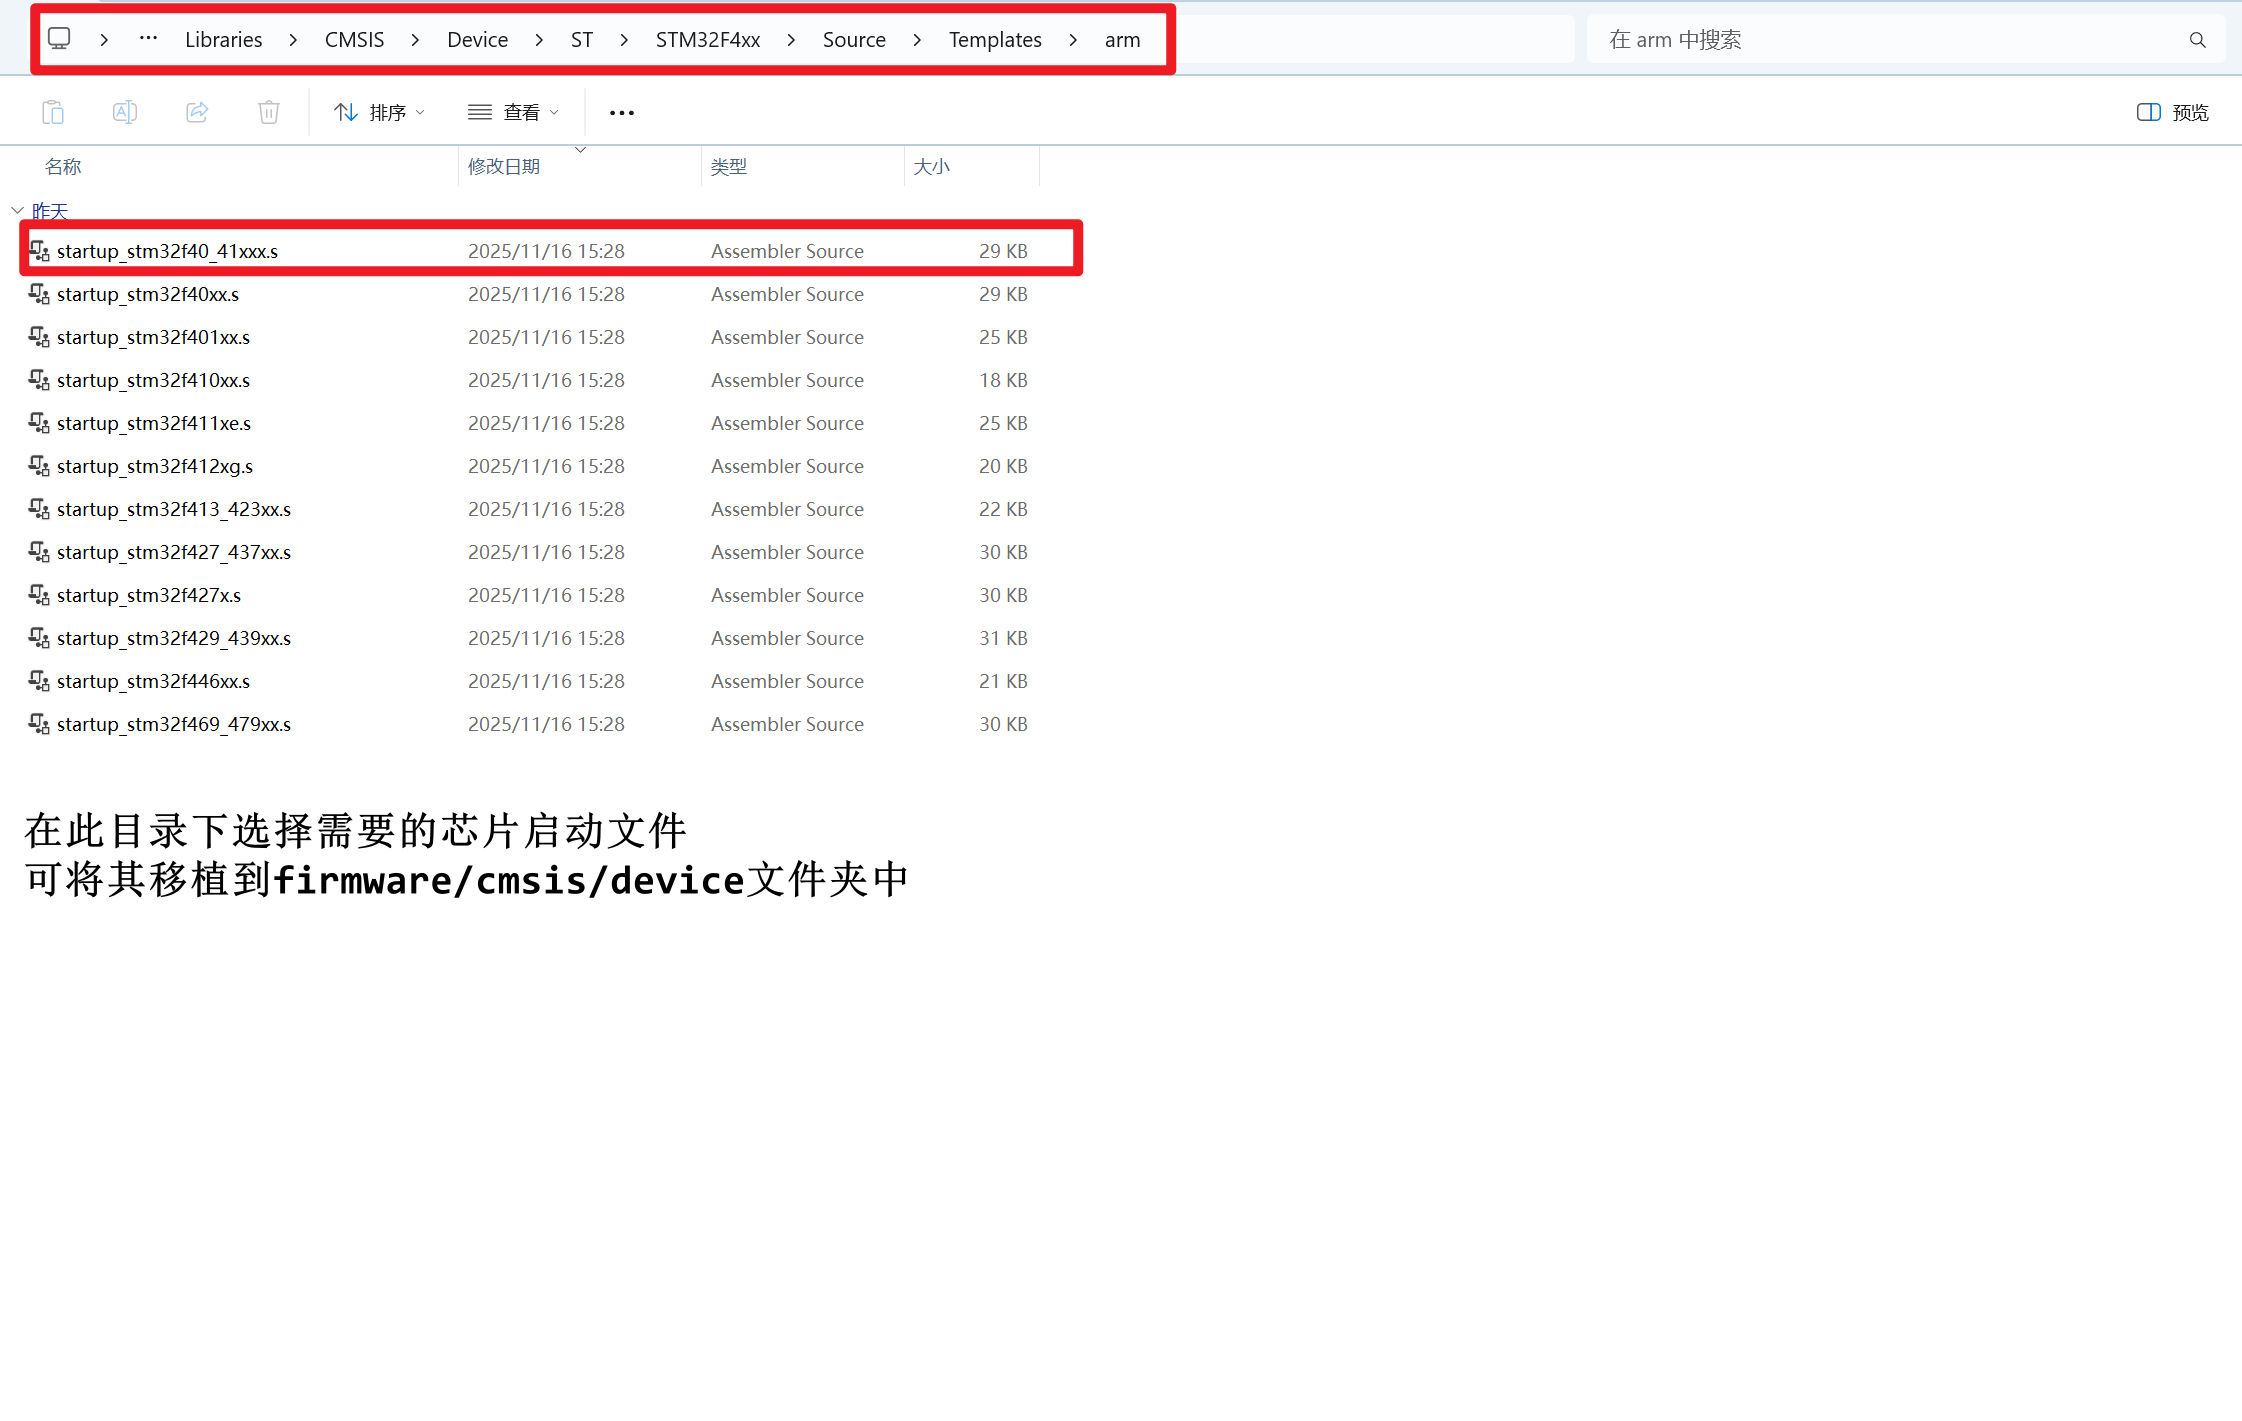Viewport: 2242px width, 1421px height.
Task: Expand the chevron after Templates breadcrumb
Action: coord(1073,40)
